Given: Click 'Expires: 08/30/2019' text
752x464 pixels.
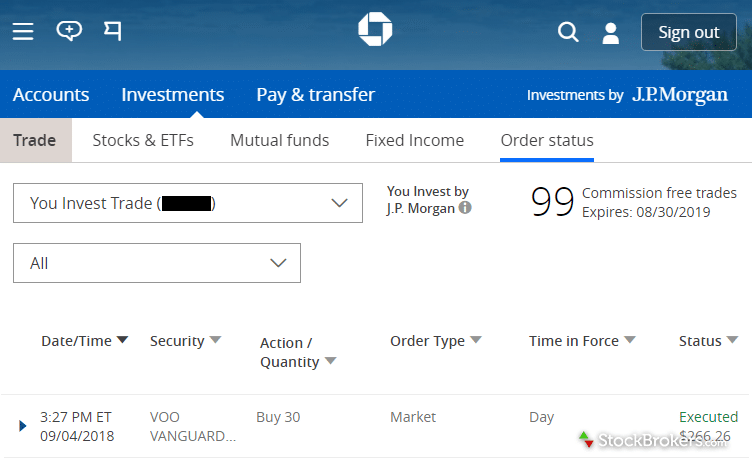Looking at the screenshot, I should point(646,212).
